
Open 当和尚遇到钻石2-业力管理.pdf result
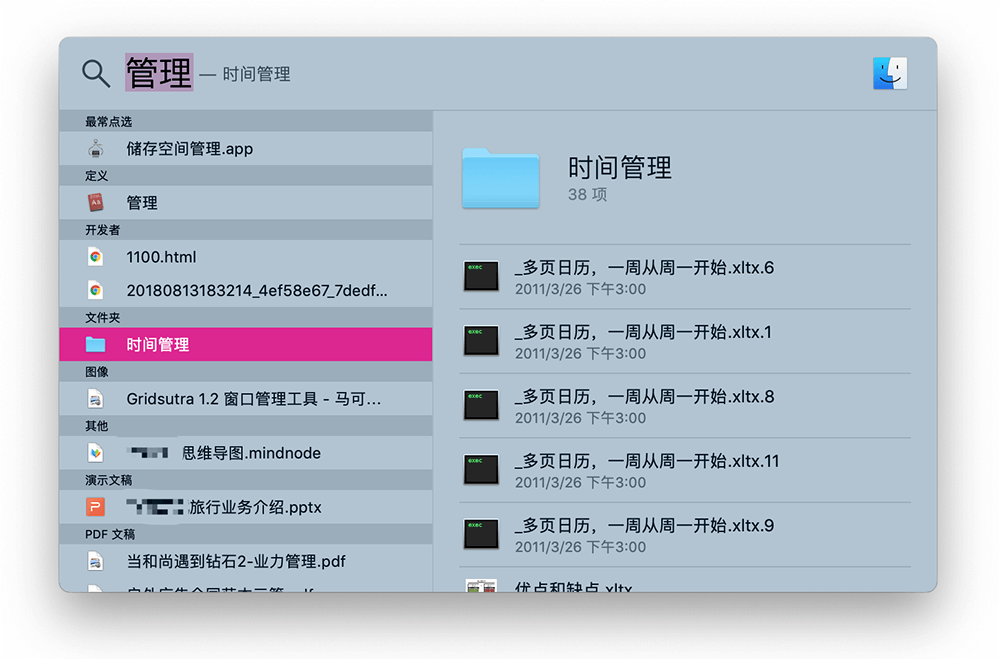point(246,561)
